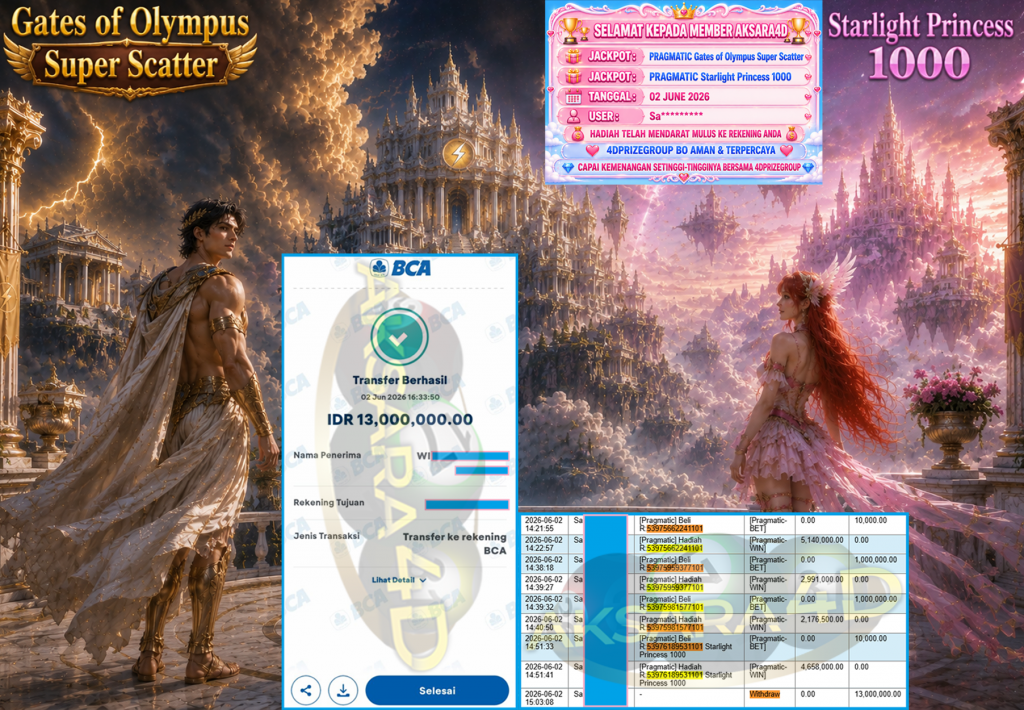The height and width of the screenshot is (710, 1024).
Task: Click the BCA logo atop the receipt
Action: [400, 268]
